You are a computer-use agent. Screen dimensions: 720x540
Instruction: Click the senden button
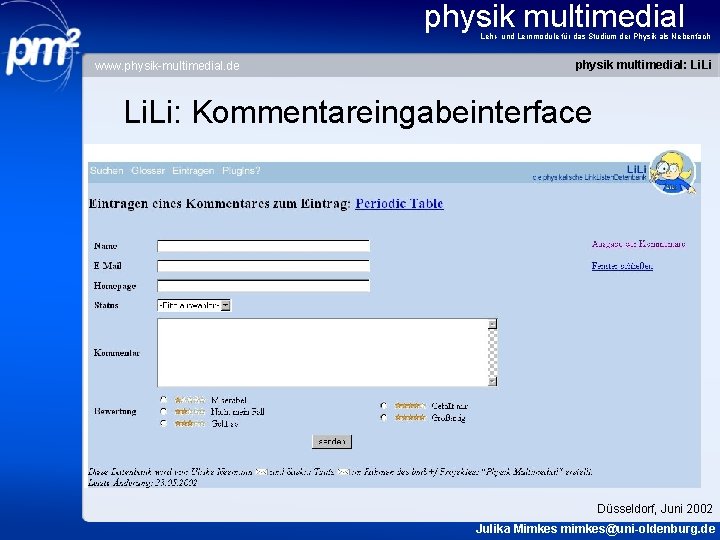click(x=332, y=442)
